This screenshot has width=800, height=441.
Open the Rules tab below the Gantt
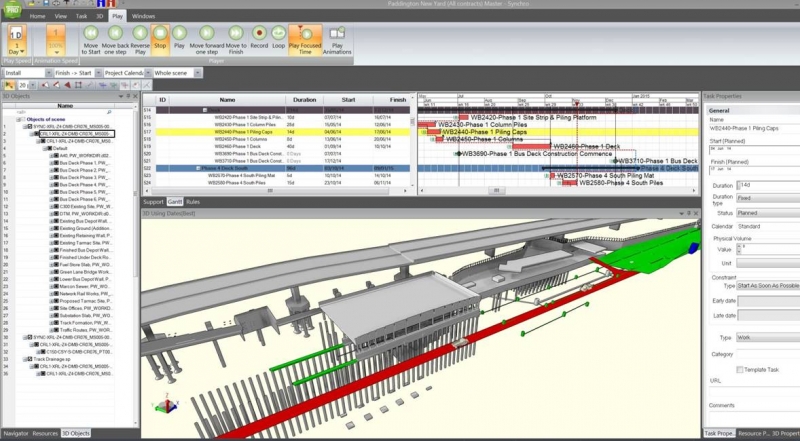point(193,202)
